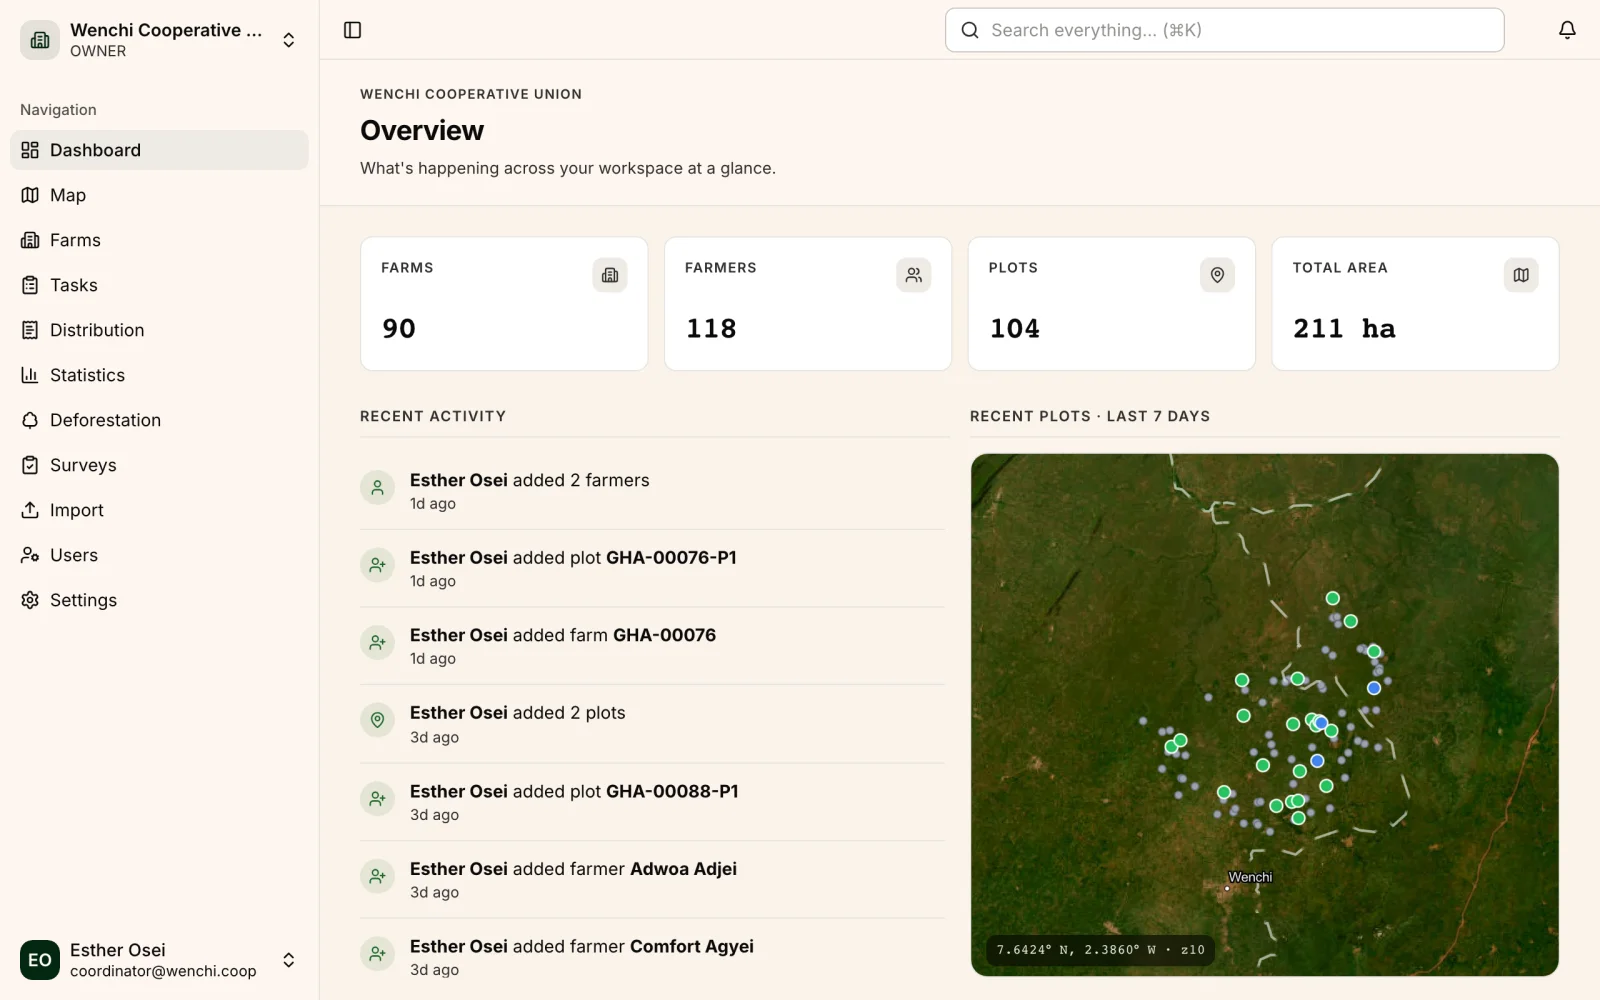Click 'Esther Osei added 2 farmers' entry
This screenshot has width=1600, height=1000.
tap(652, 491)
